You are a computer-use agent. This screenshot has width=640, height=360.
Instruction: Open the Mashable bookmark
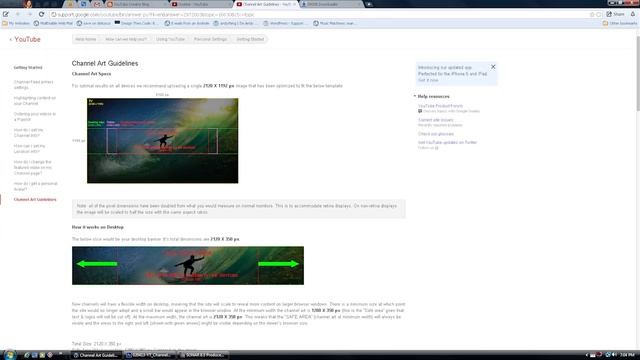[x=53, y=23]
